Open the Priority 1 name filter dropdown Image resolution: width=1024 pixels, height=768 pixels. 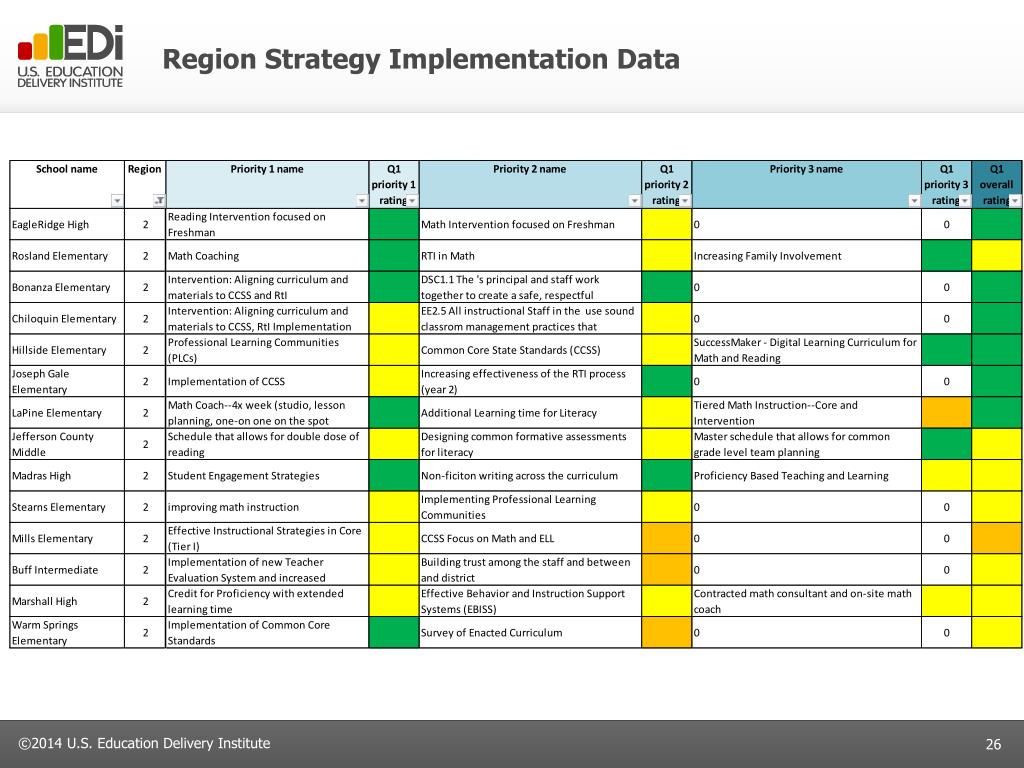(x=362, y=200)
